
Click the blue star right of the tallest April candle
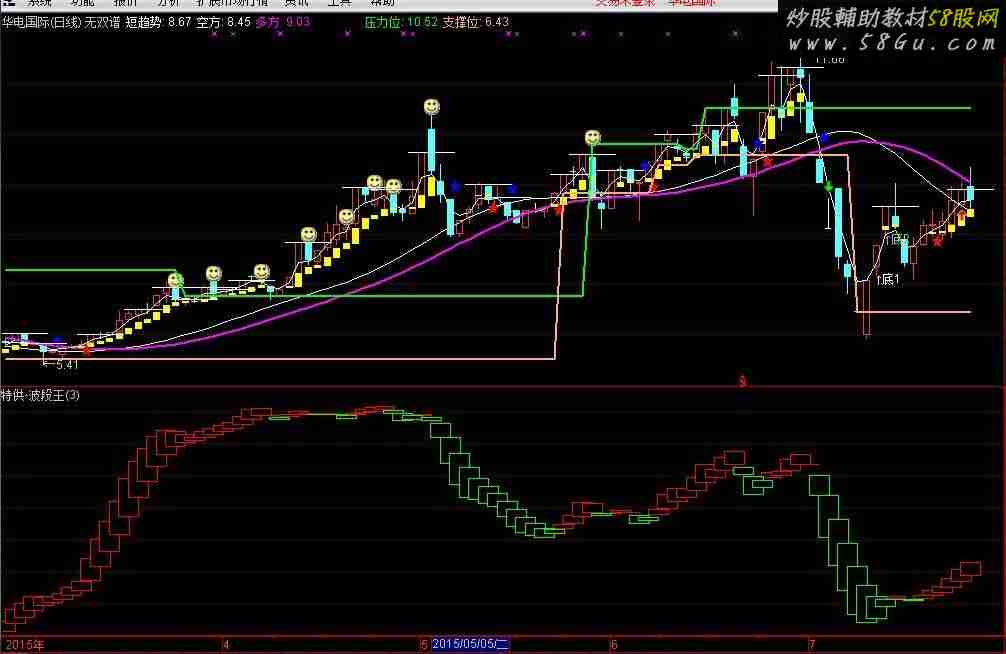455,187
